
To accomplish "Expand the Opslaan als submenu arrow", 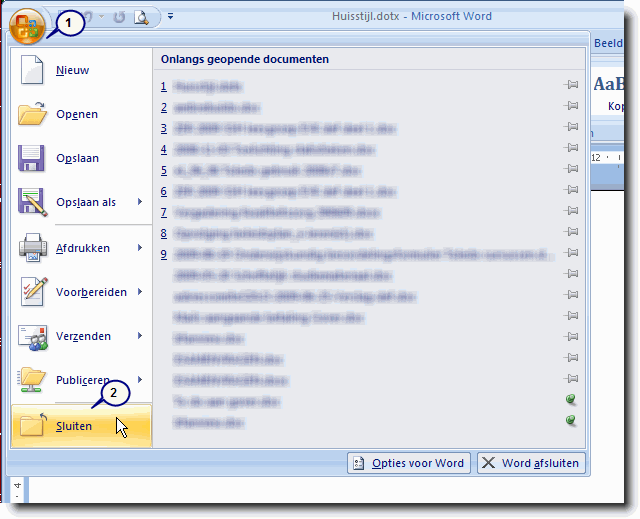I will pos(140,203).
